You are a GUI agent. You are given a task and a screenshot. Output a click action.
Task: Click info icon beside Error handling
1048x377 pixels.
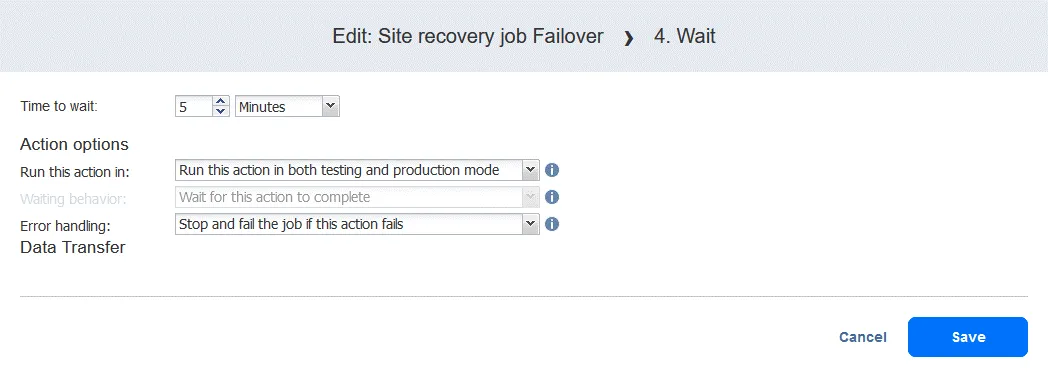point(551,224)
